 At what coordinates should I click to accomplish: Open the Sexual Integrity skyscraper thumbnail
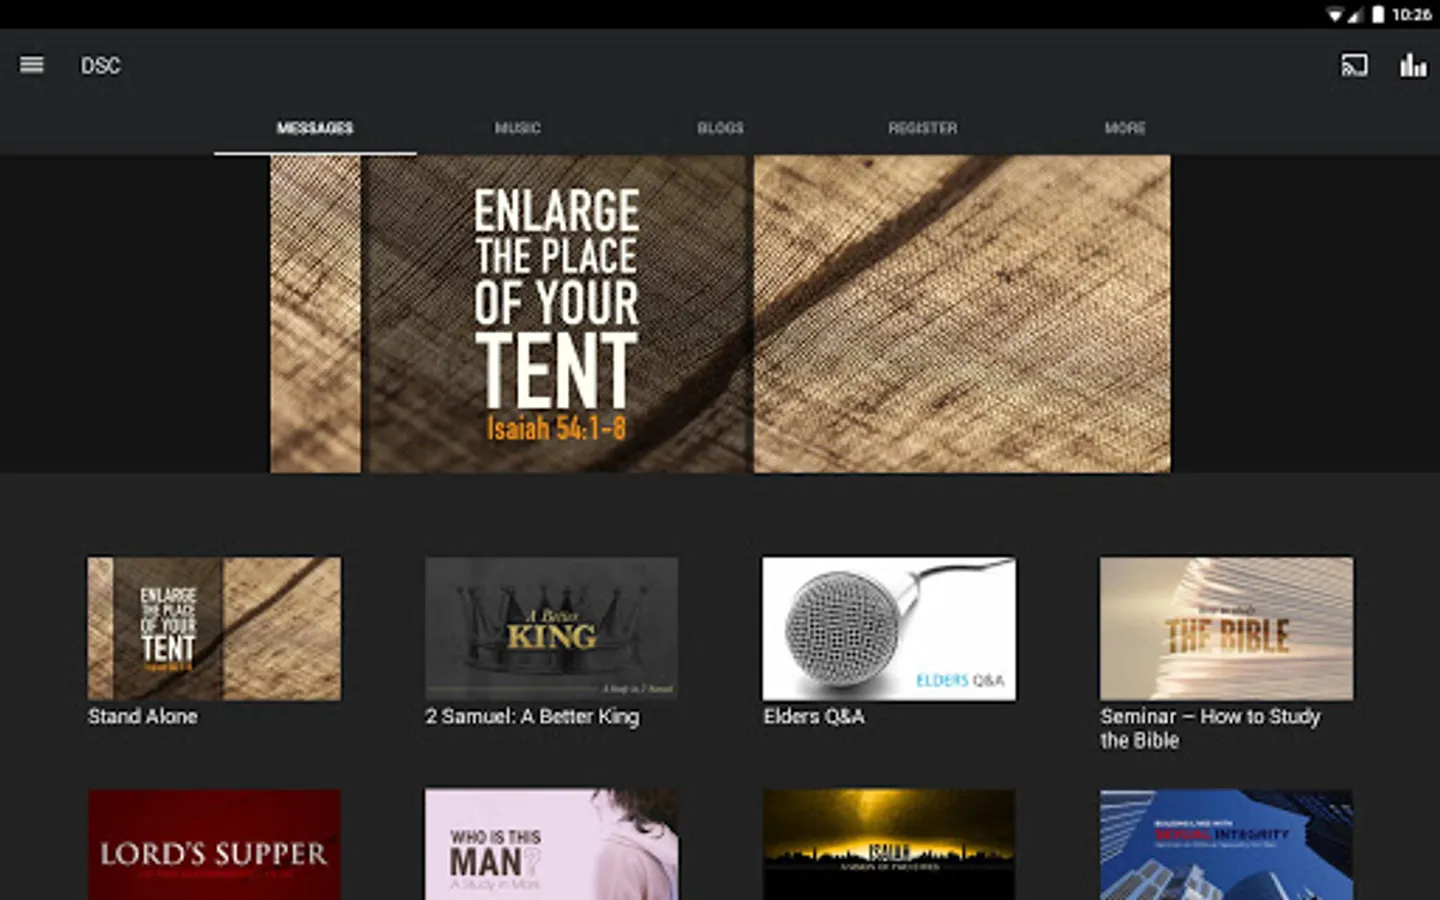(1226, 845)
